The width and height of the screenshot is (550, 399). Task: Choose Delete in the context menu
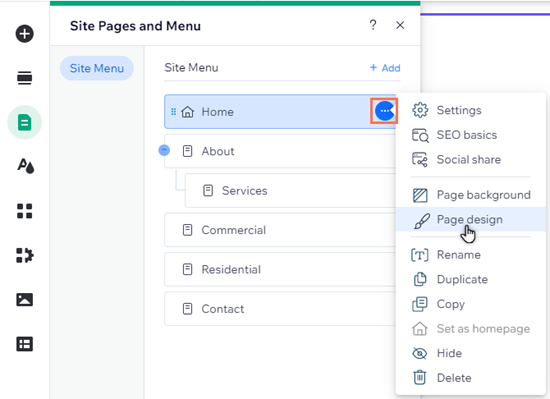471,378
